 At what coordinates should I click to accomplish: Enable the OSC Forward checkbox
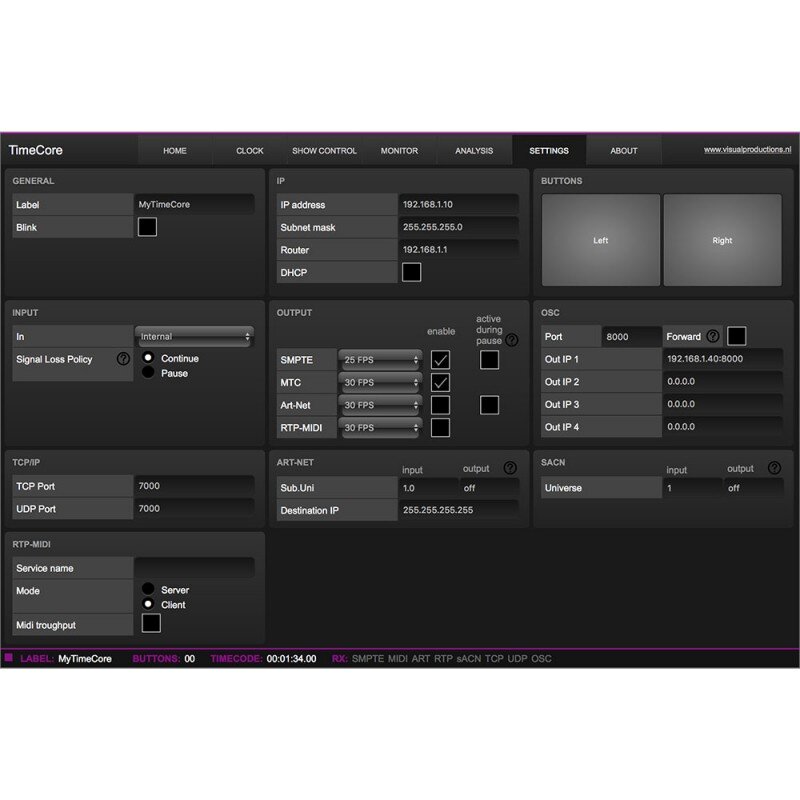(736, 336)
